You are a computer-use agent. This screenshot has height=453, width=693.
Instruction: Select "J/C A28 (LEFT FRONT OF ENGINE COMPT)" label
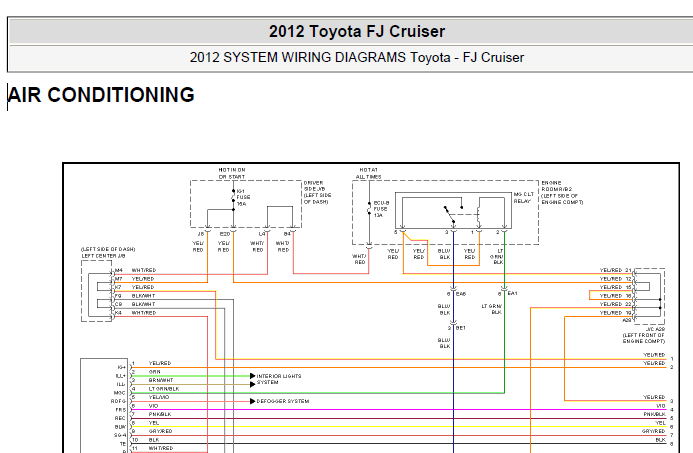click(x=644, y=335)
